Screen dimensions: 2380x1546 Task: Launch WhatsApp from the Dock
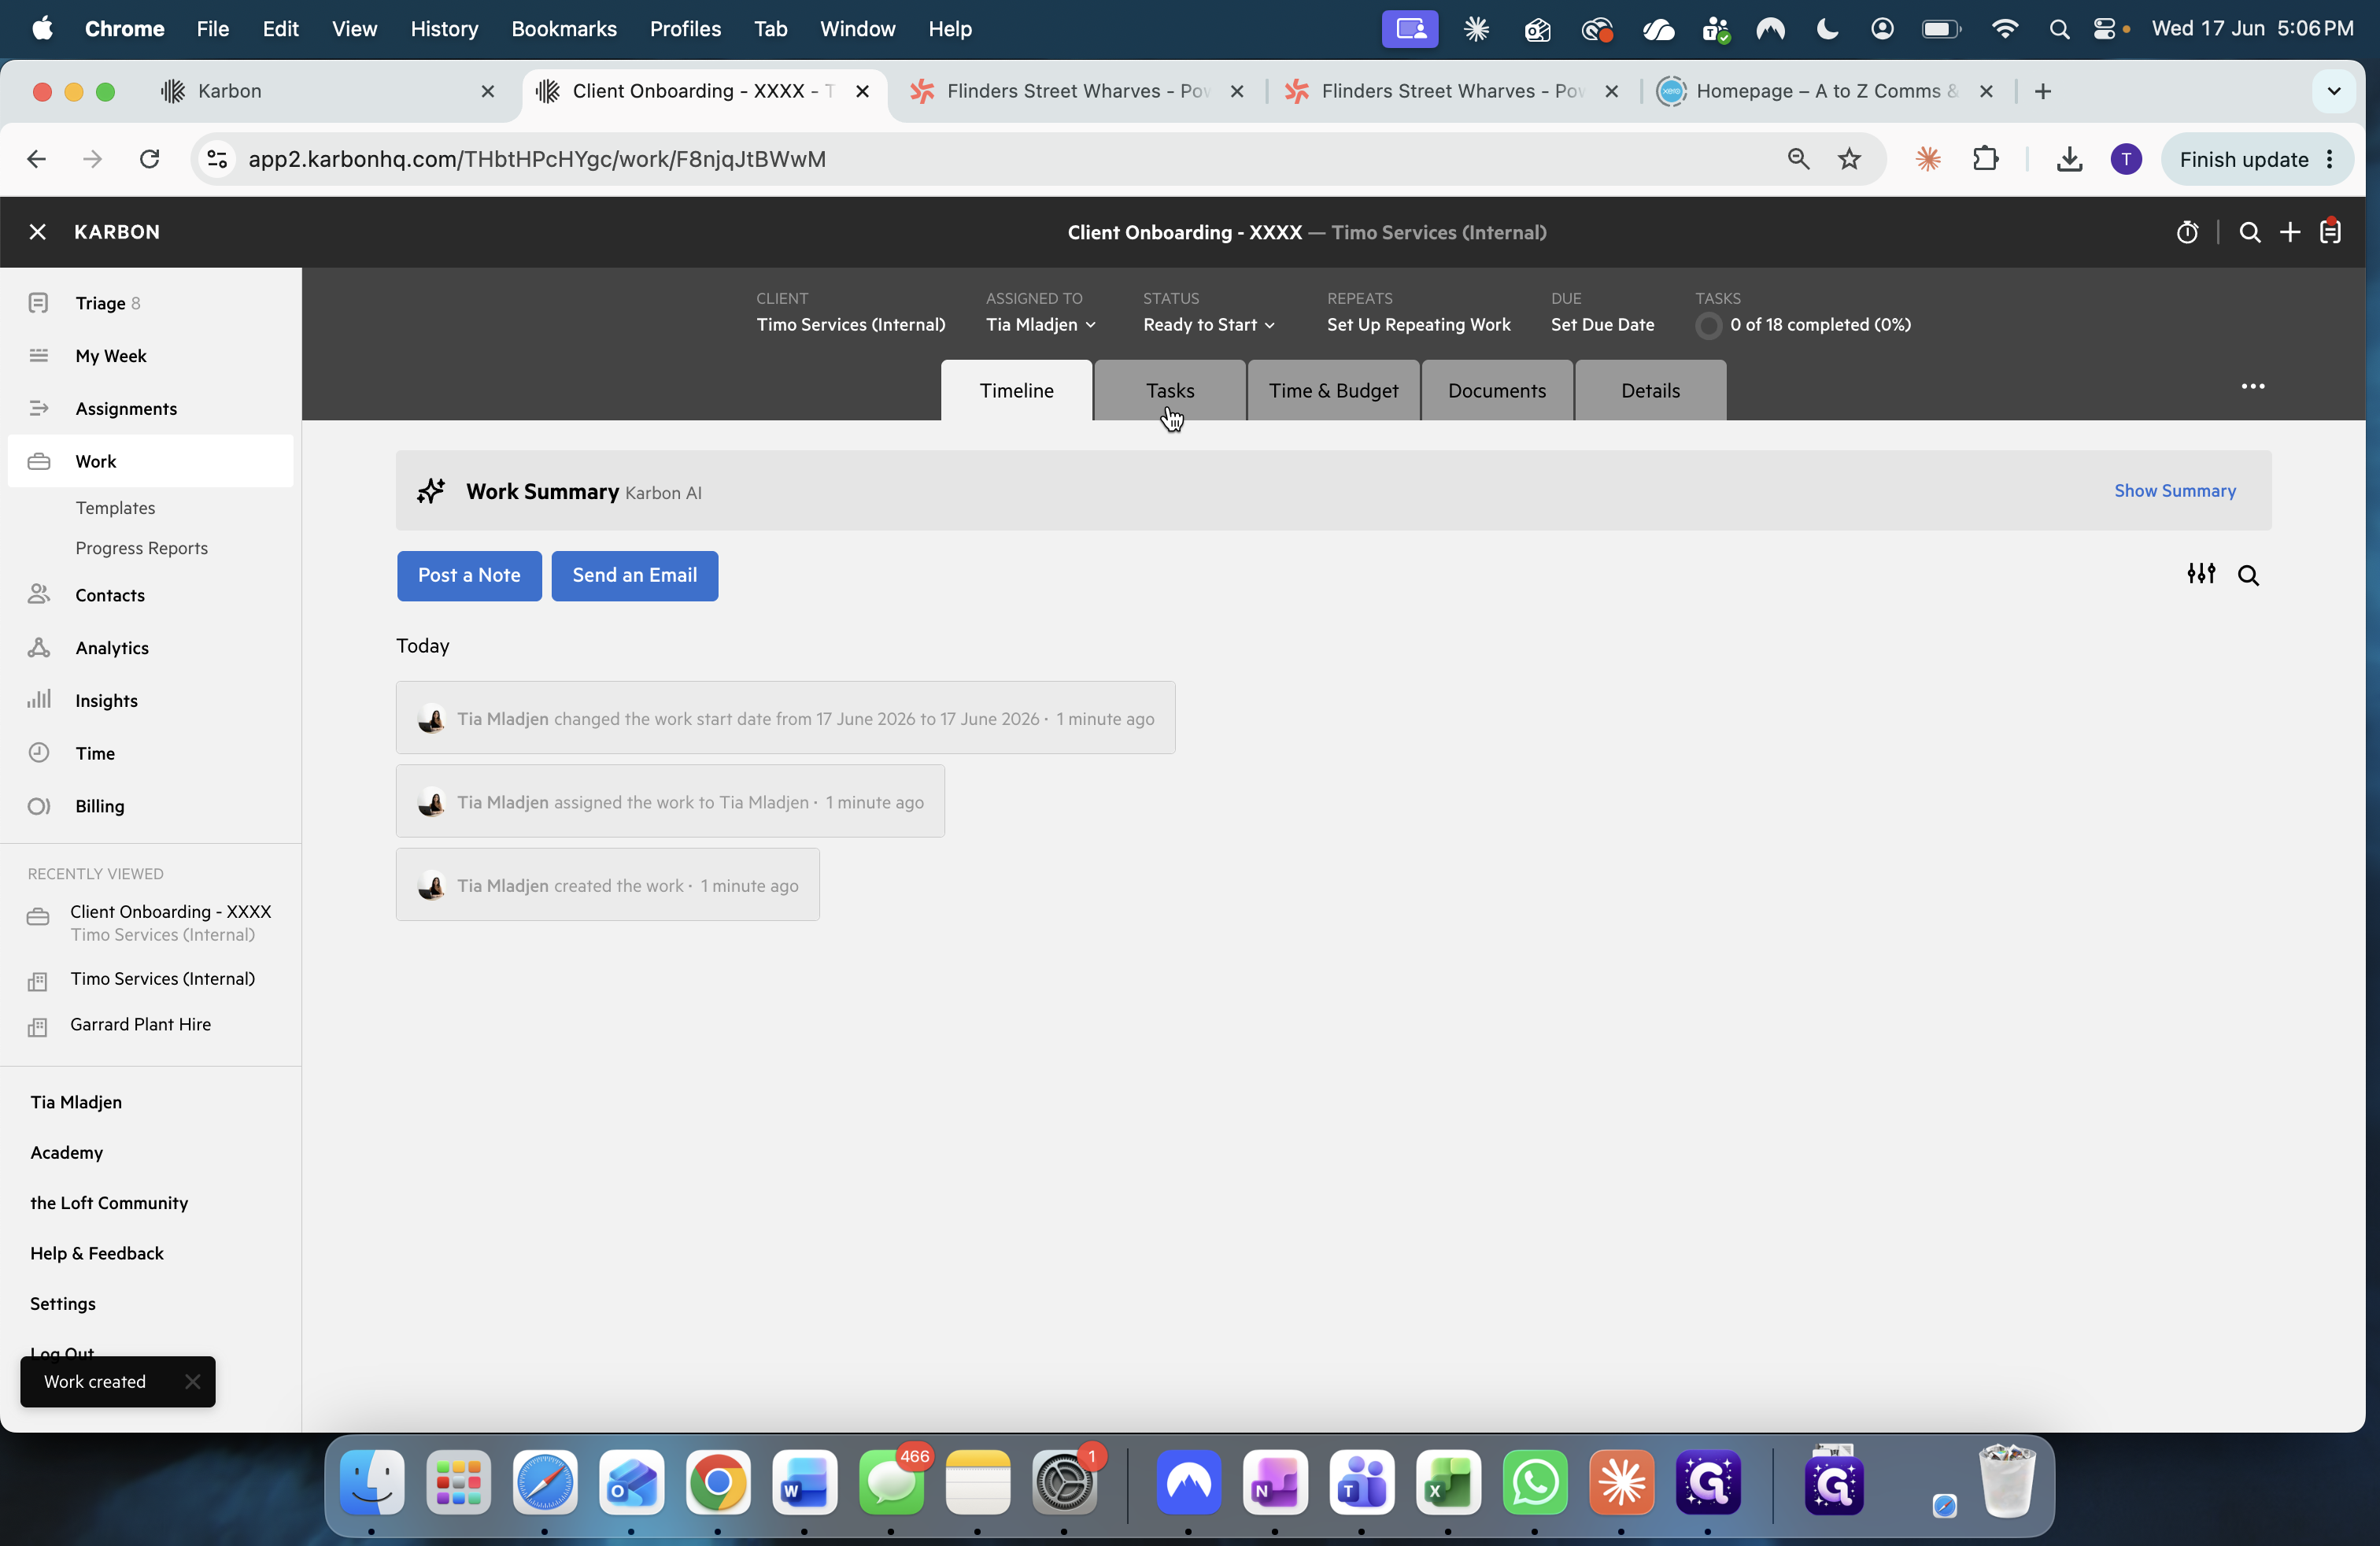(x=1535, y=1482)
